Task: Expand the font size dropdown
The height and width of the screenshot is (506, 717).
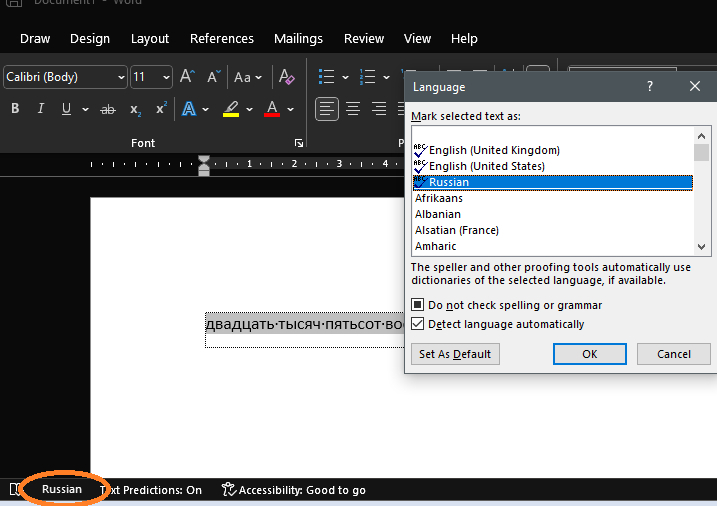Action: pyautogui.click(x=165, y=77)
